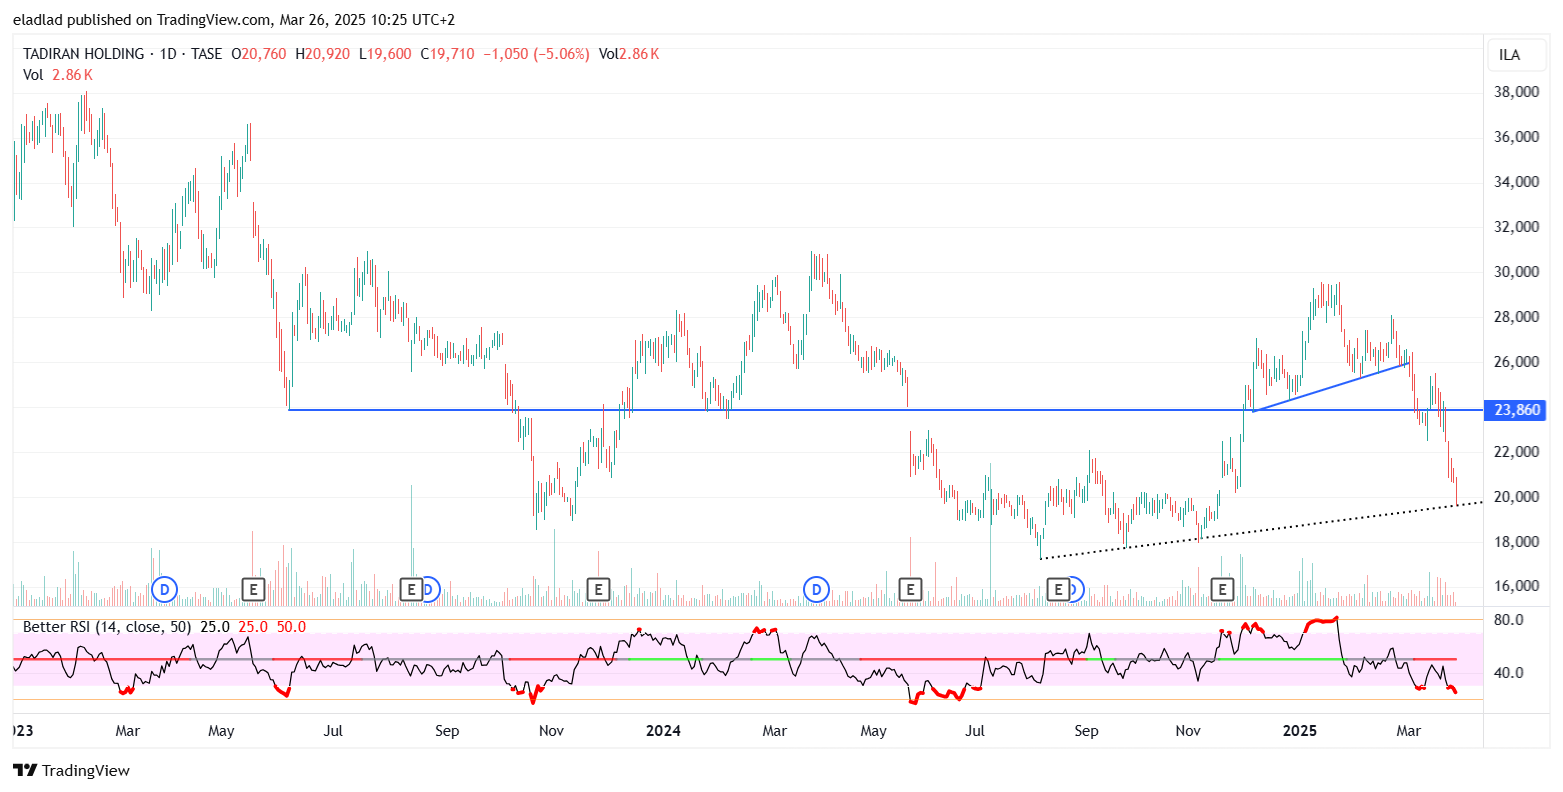Select the earnings marker near late May 2023
The height and width of the screenshot is (792, 1563).
tap(253, 590)
